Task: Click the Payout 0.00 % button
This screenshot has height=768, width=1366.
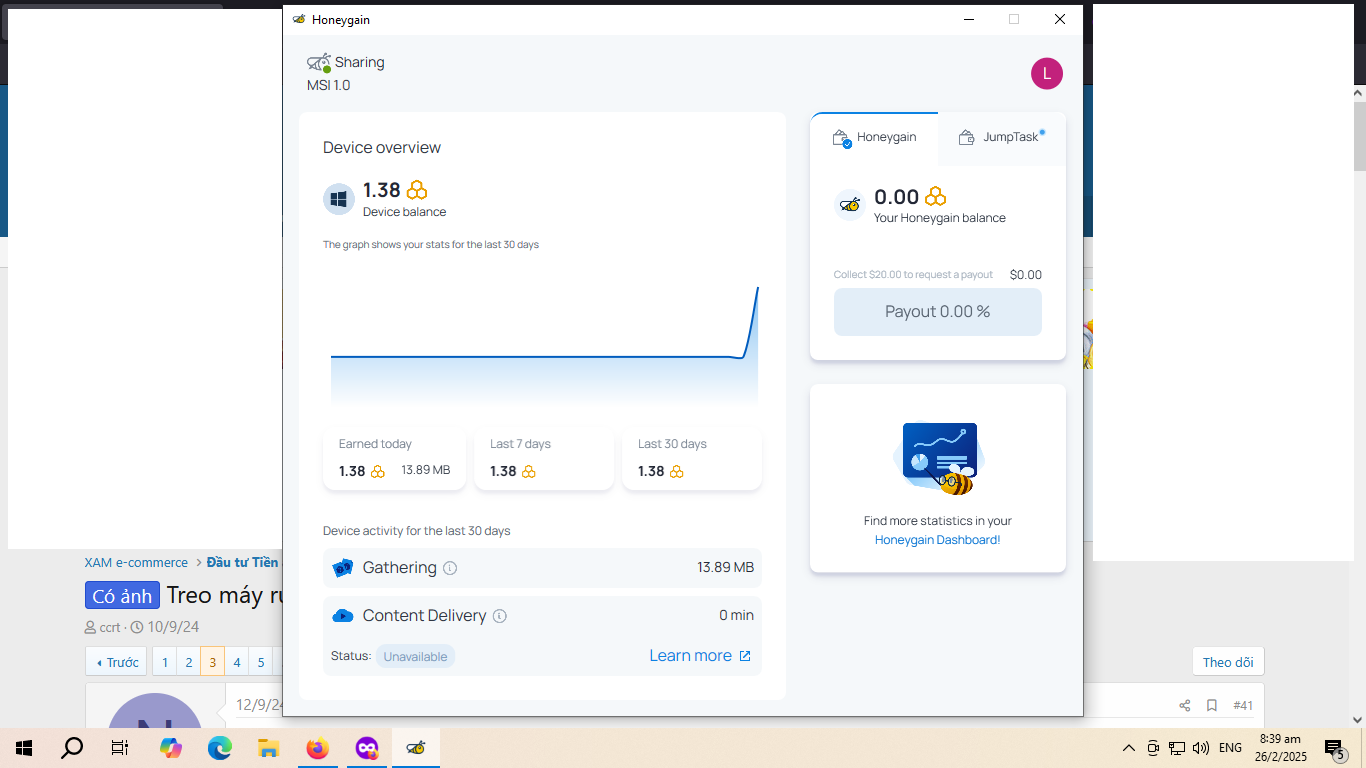Action: click(938, 312)
